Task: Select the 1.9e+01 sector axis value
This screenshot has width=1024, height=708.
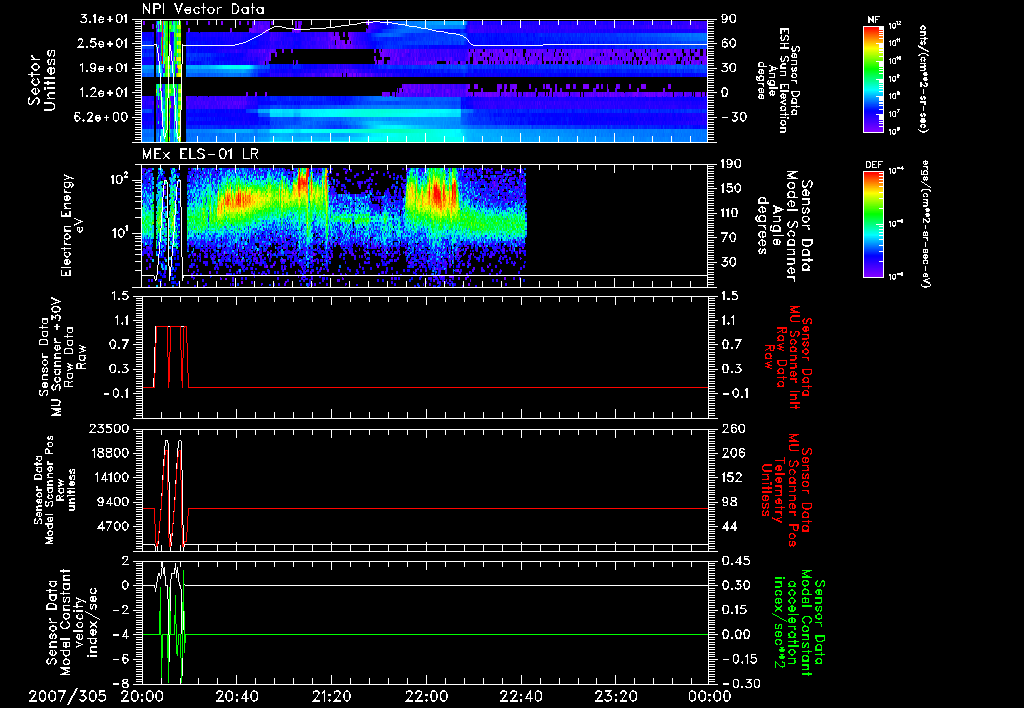Action: pos(103,68)
